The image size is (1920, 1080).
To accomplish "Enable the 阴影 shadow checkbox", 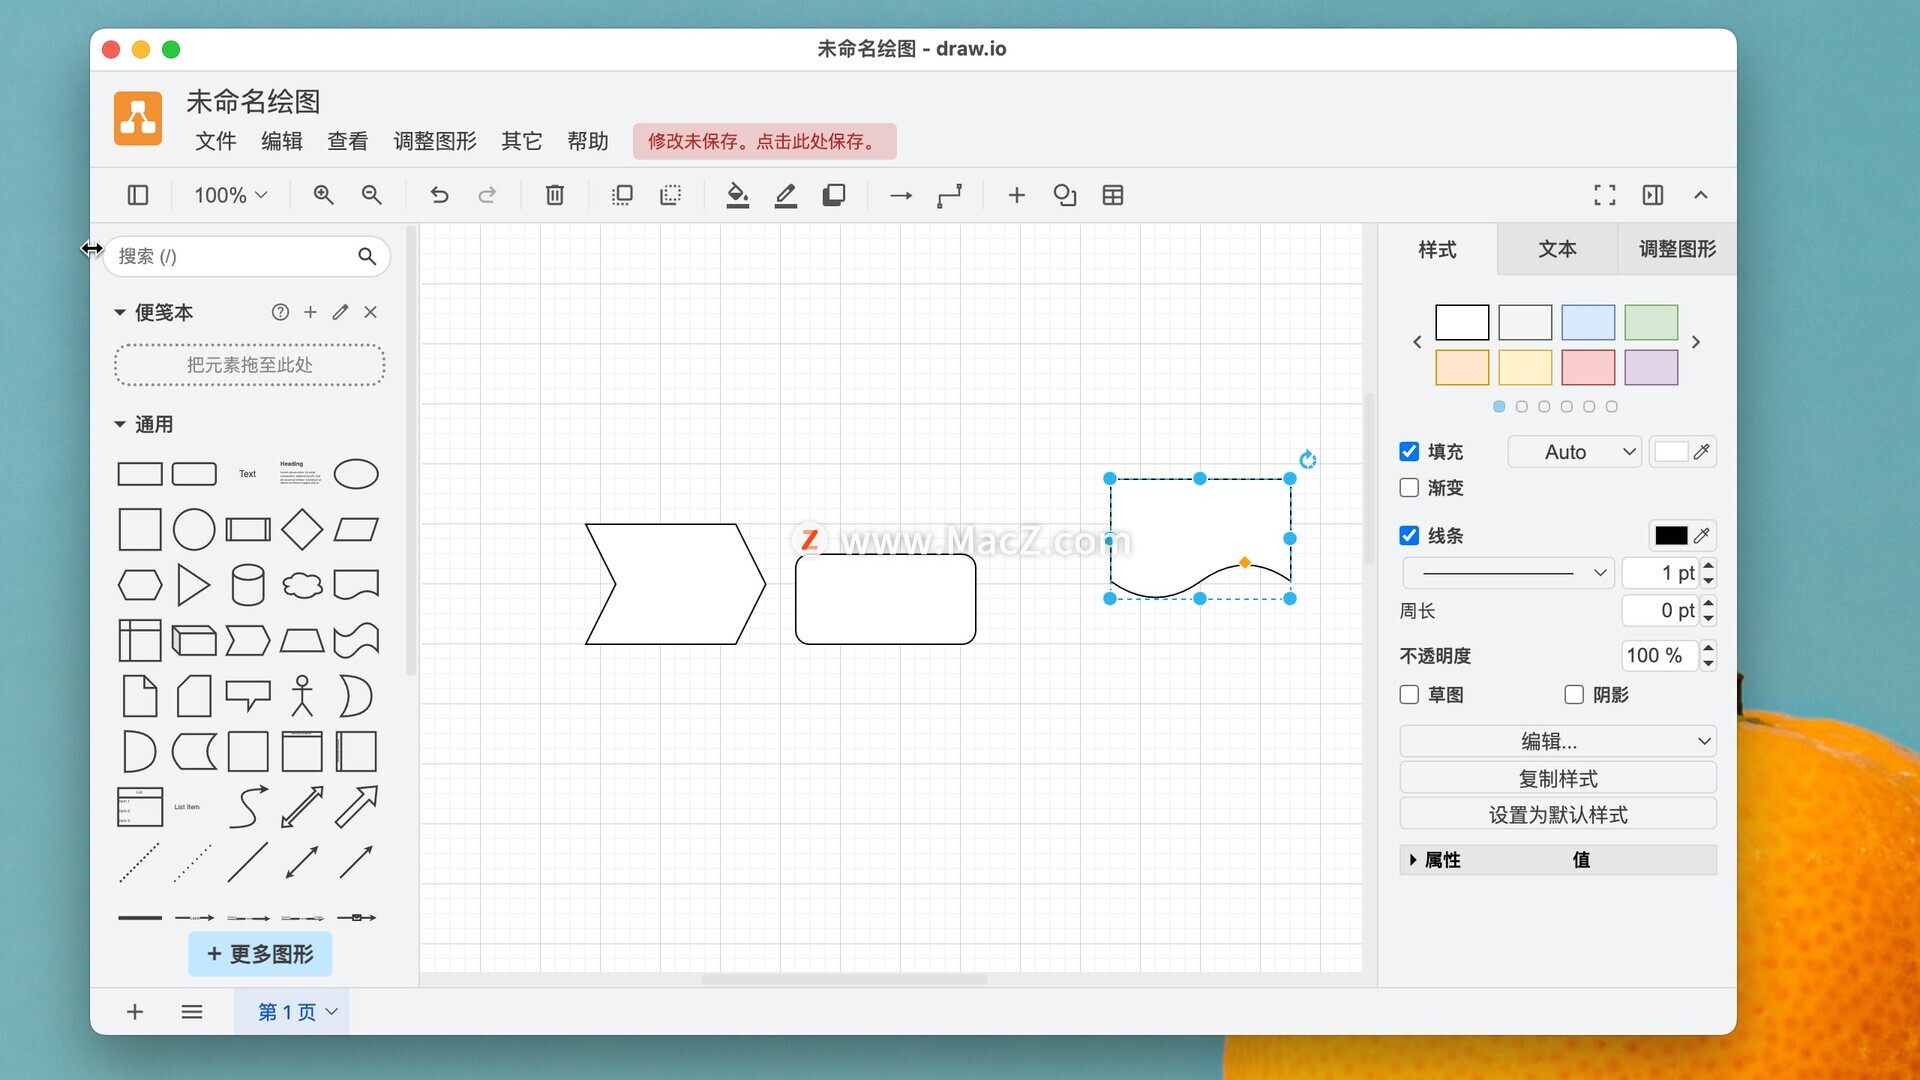I will point(1574,695).
